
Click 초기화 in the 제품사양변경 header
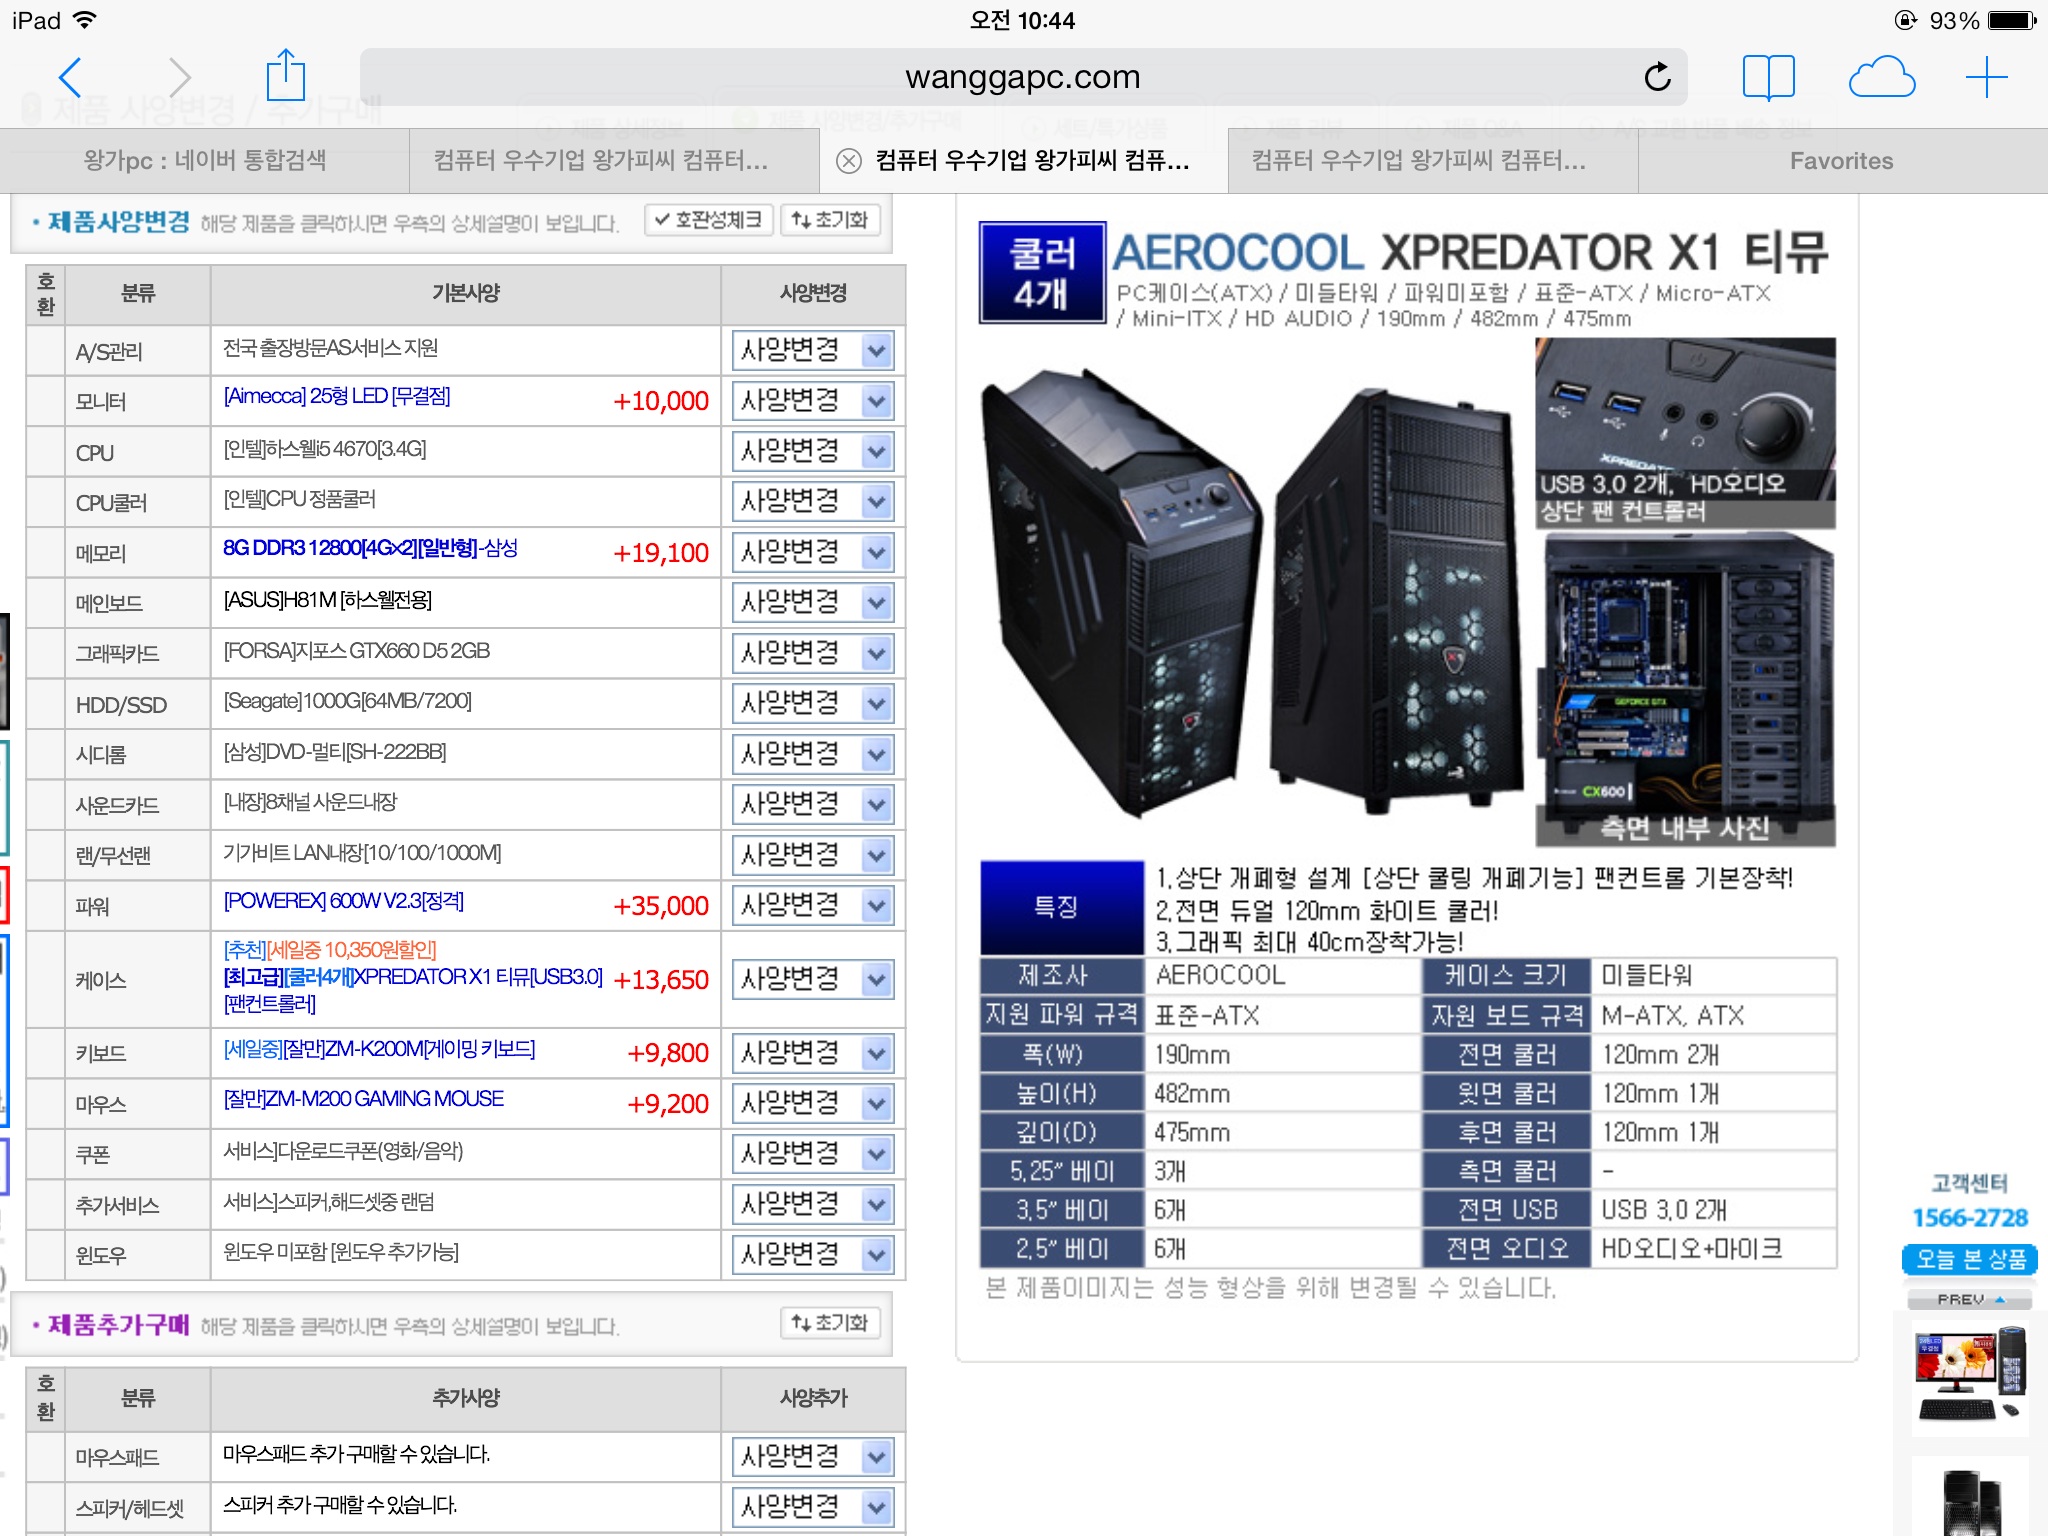coord(830,220)
